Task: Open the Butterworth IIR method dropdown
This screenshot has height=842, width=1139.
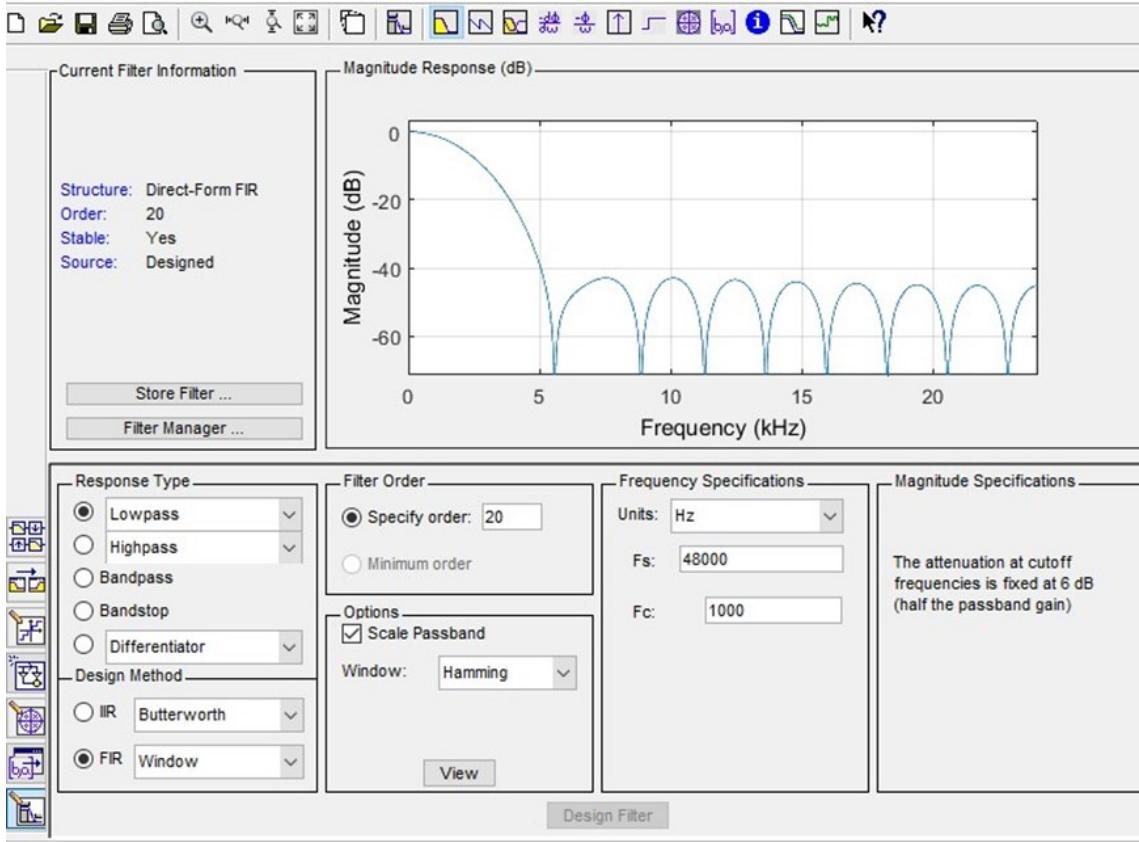Action: pyautogui.click(x=219, y=716)
